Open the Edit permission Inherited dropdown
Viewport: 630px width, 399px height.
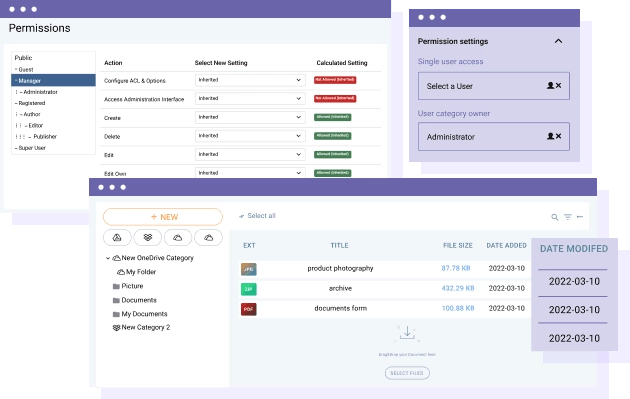pyautogui.click(x=250, y=154)
